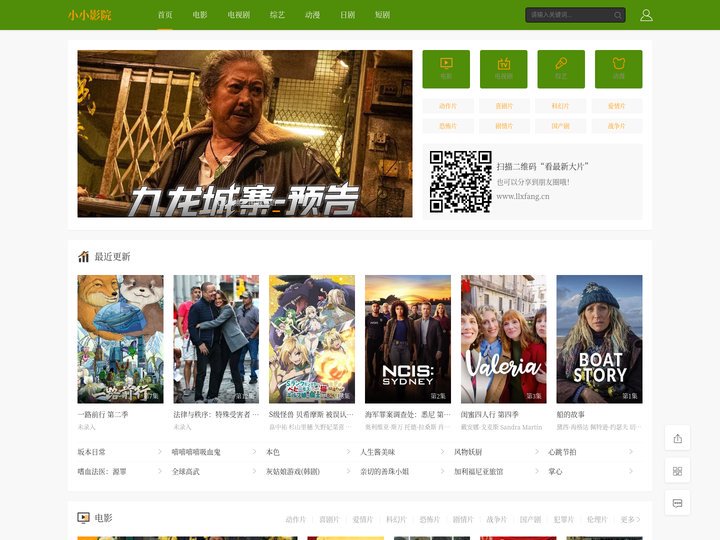Click the floating chat message icon

677,503
